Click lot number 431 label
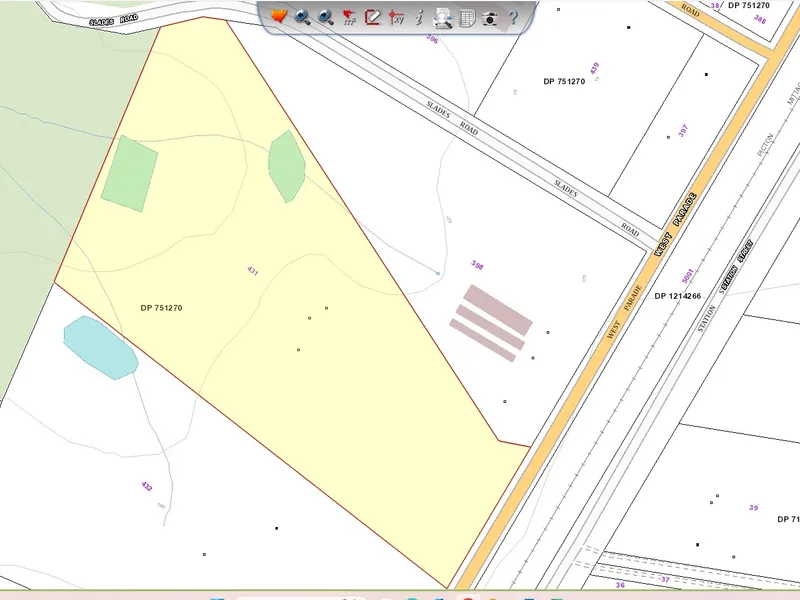The height and width of the screenshot is (600, 800). 252,271
